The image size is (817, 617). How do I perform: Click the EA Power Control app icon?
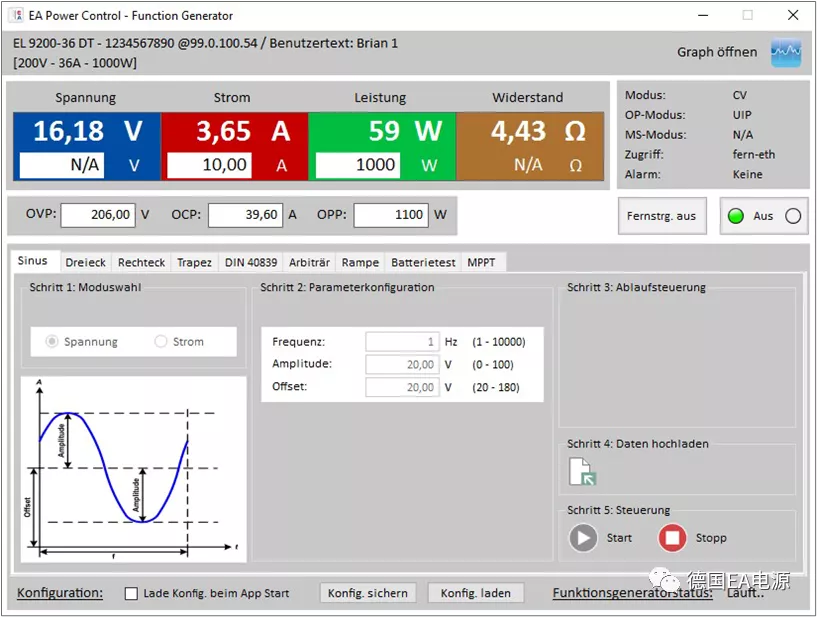[16, 15]
